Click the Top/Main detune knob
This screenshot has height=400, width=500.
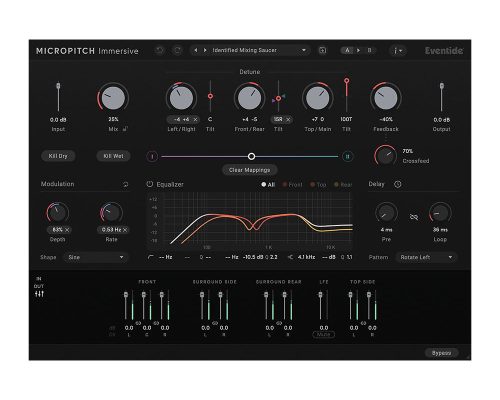(318, 98)
